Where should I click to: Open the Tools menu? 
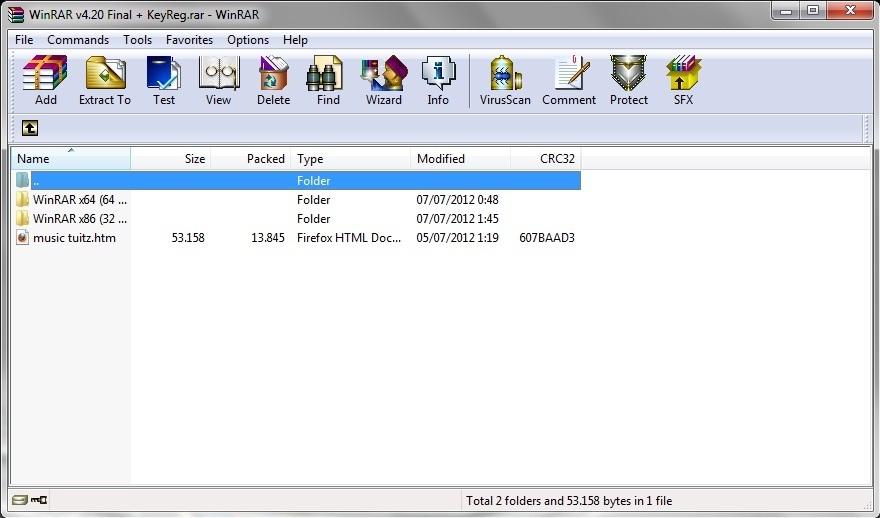[138, 40]
